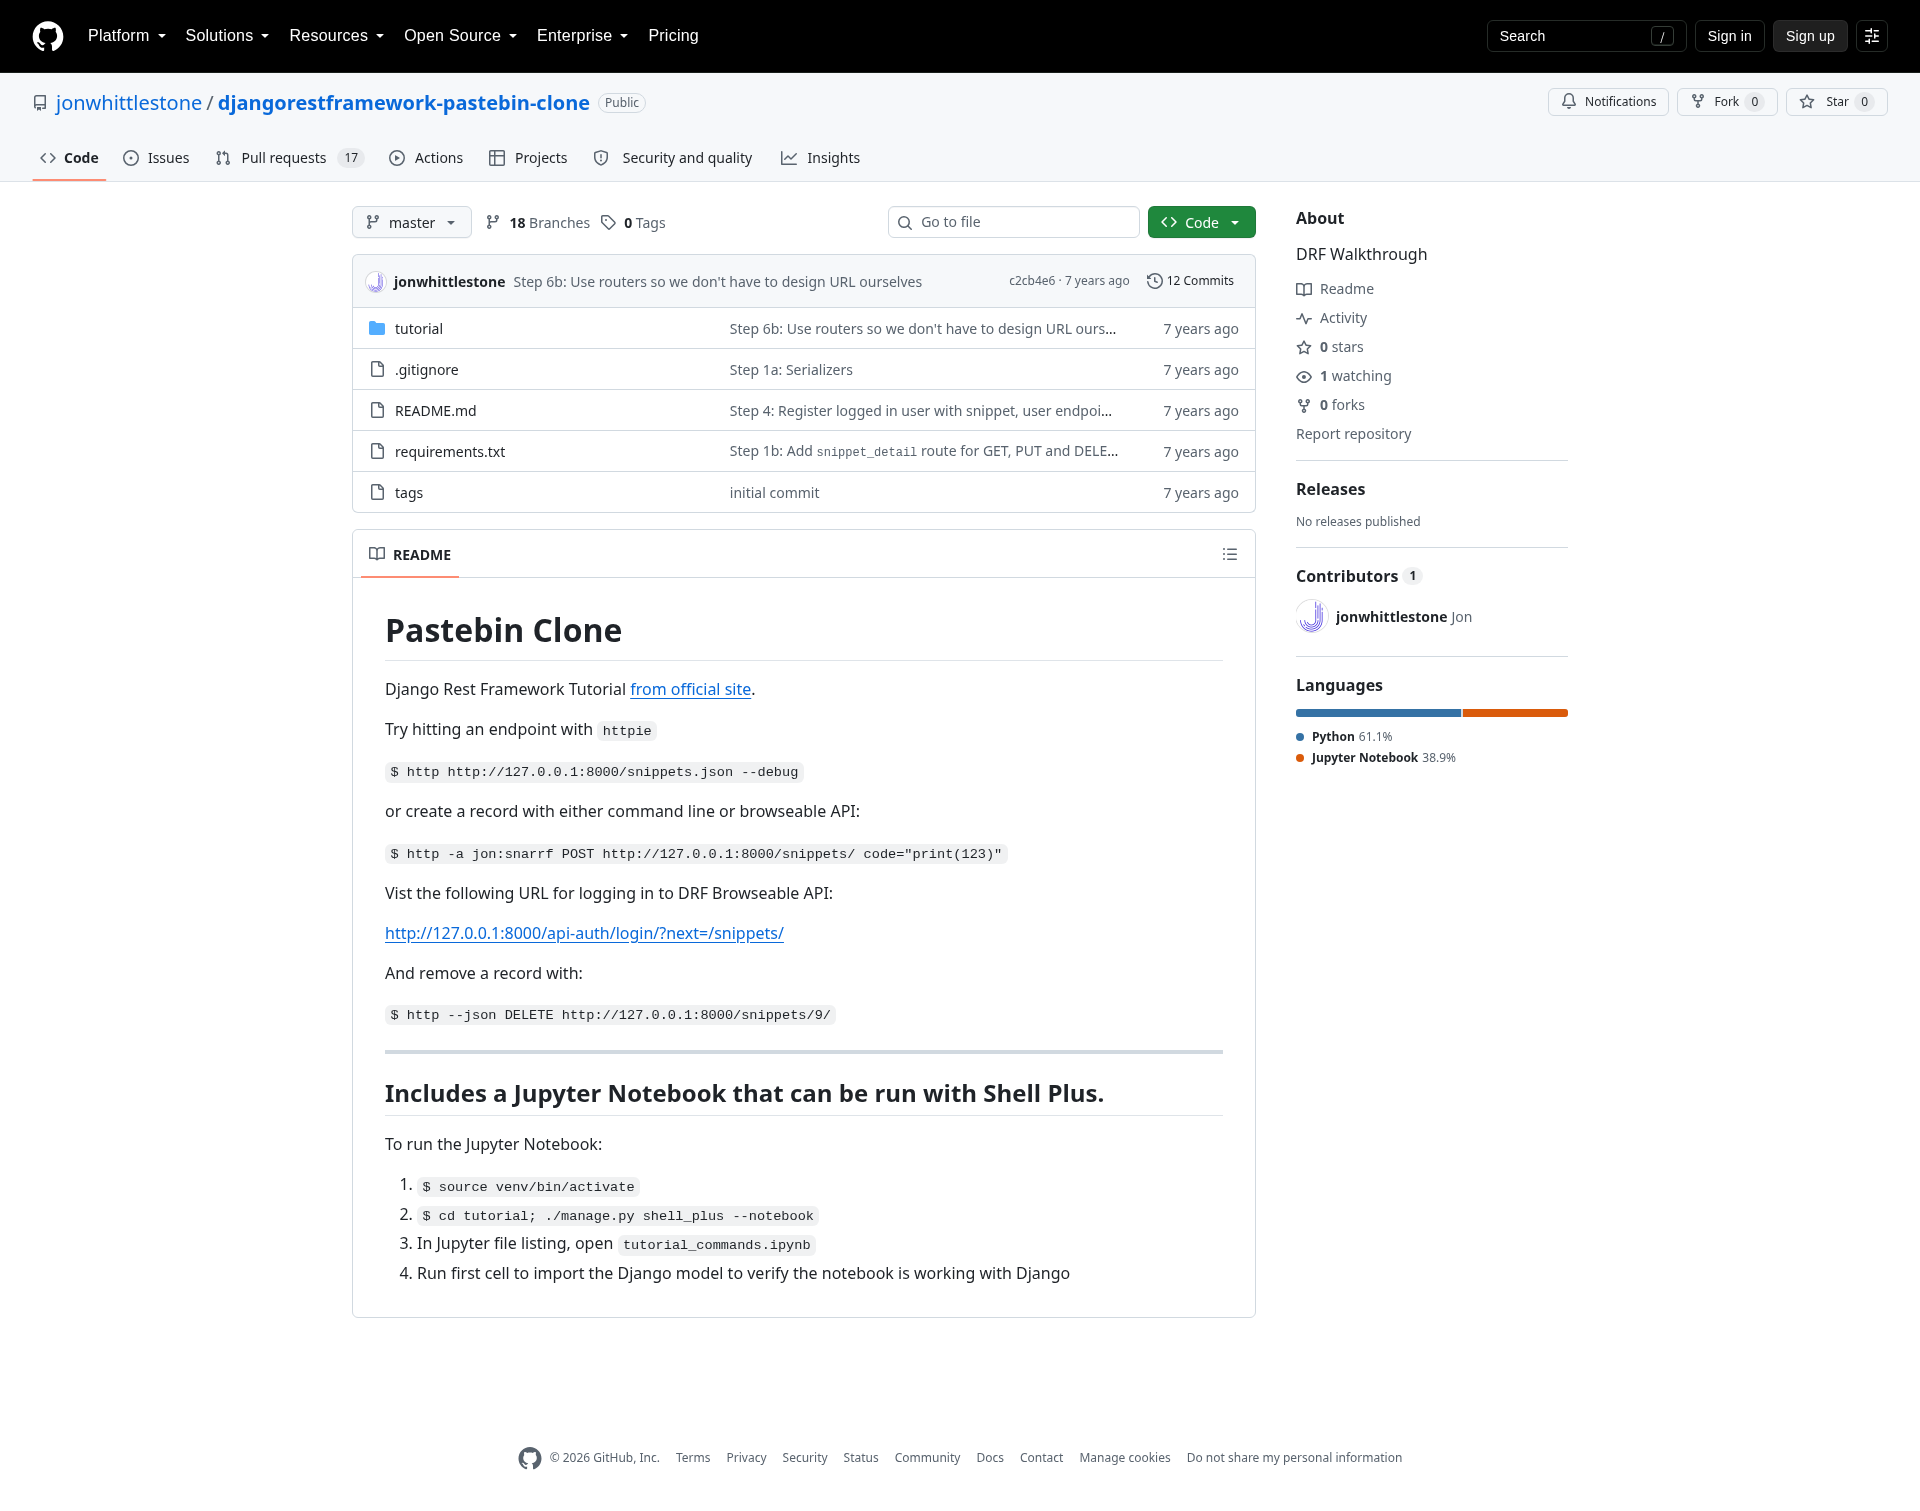This screenshot has width=1920, height=1511.
Task: Click the README.md file icon
Action: click(x=377, y=410)
